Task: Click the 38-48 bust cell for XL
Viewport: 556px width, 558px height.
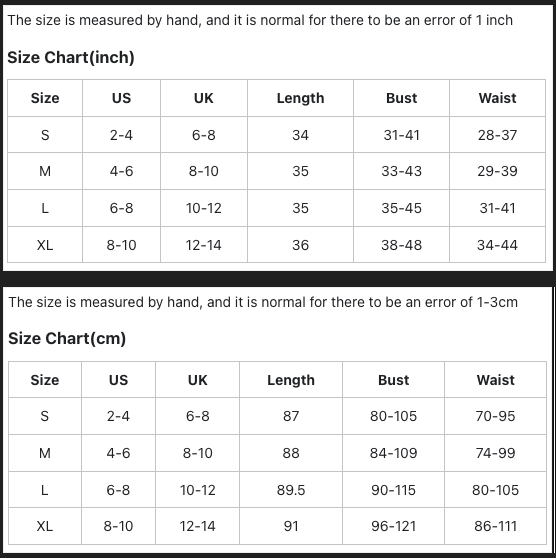Action: click(402, 245)
